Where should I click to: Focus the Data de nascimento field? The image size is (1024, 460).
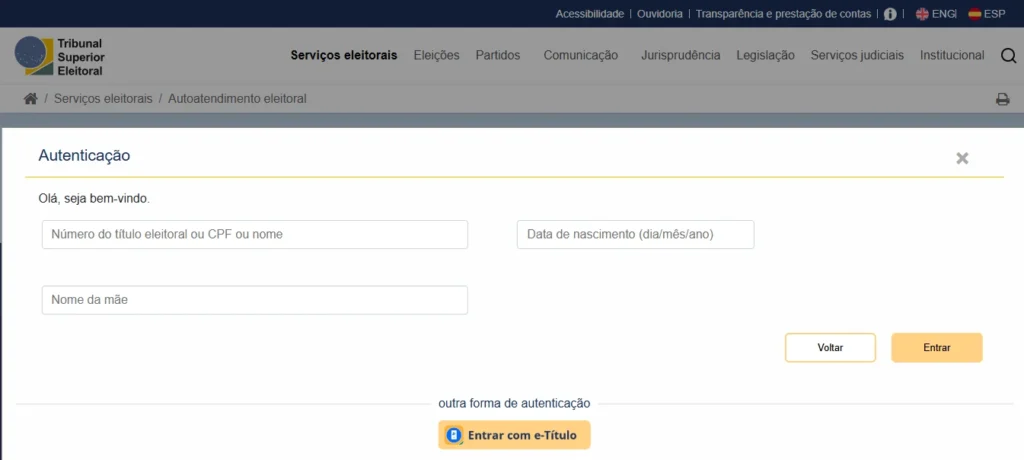tap(635, 235)
